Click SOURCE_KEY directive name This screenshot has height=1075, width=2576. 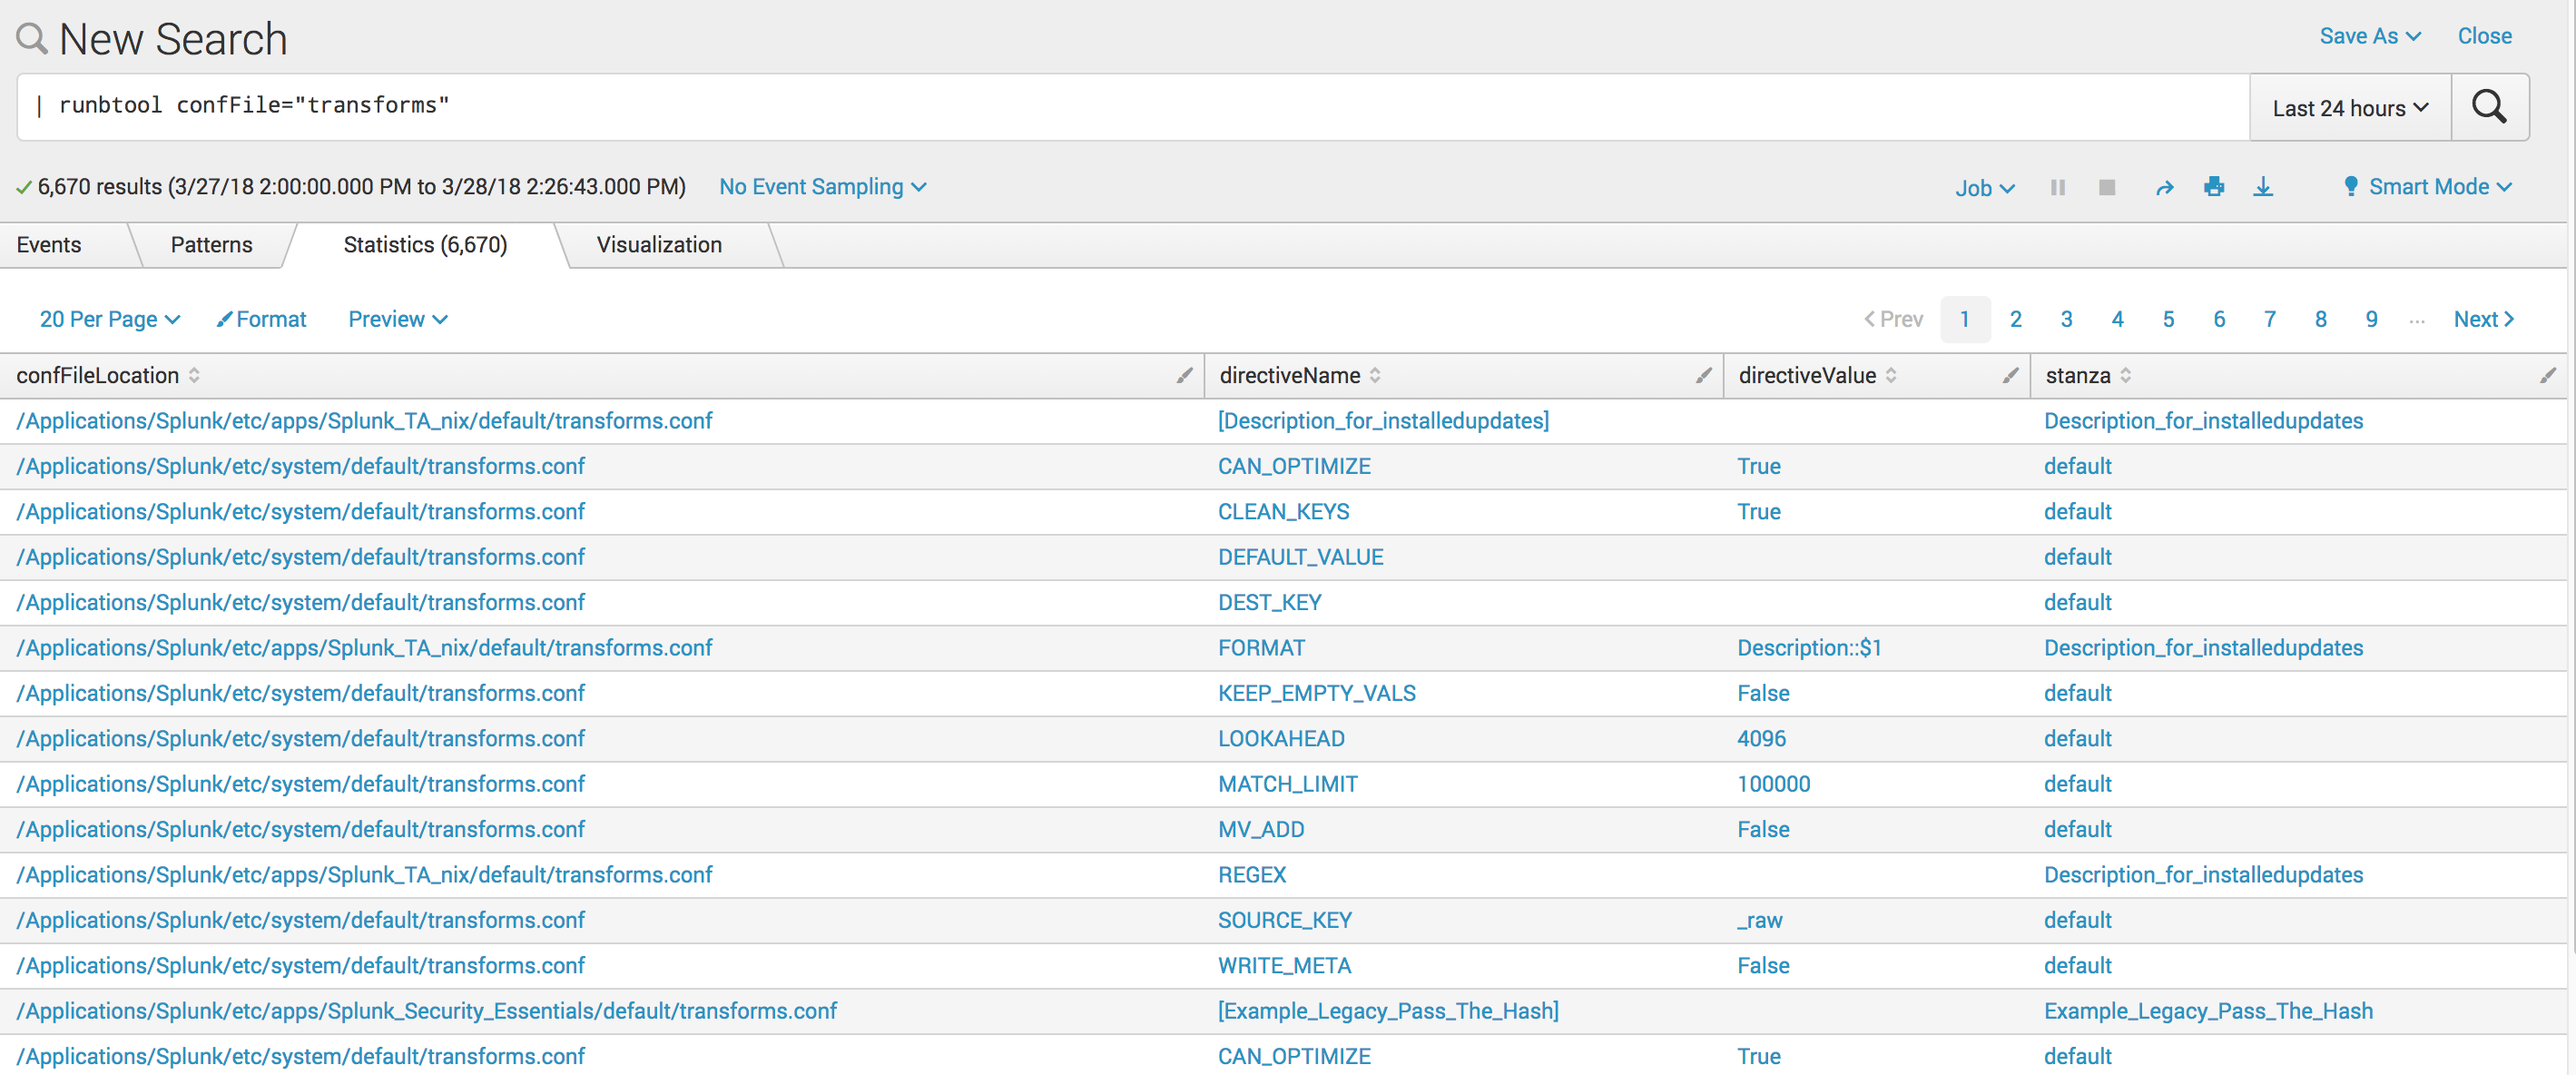coord(1284,921)
